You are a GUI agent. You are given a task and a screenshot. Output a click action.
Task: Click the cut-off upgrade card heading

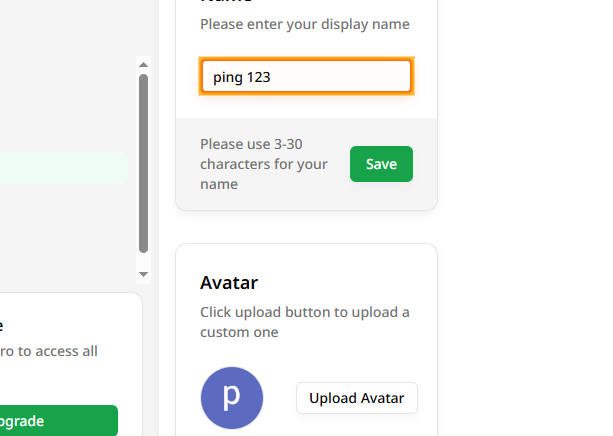coord(3,325)
